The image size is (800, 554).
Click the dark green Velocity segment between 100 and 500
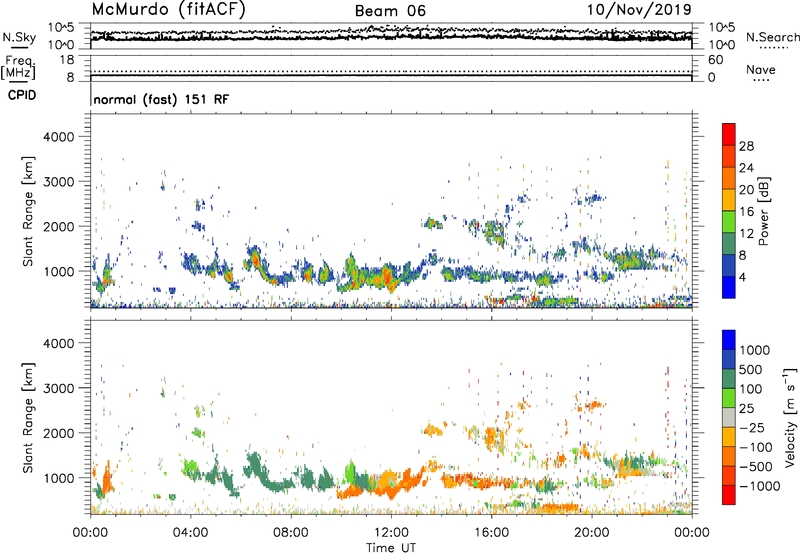pyautogui.click(x=729, y=379)
